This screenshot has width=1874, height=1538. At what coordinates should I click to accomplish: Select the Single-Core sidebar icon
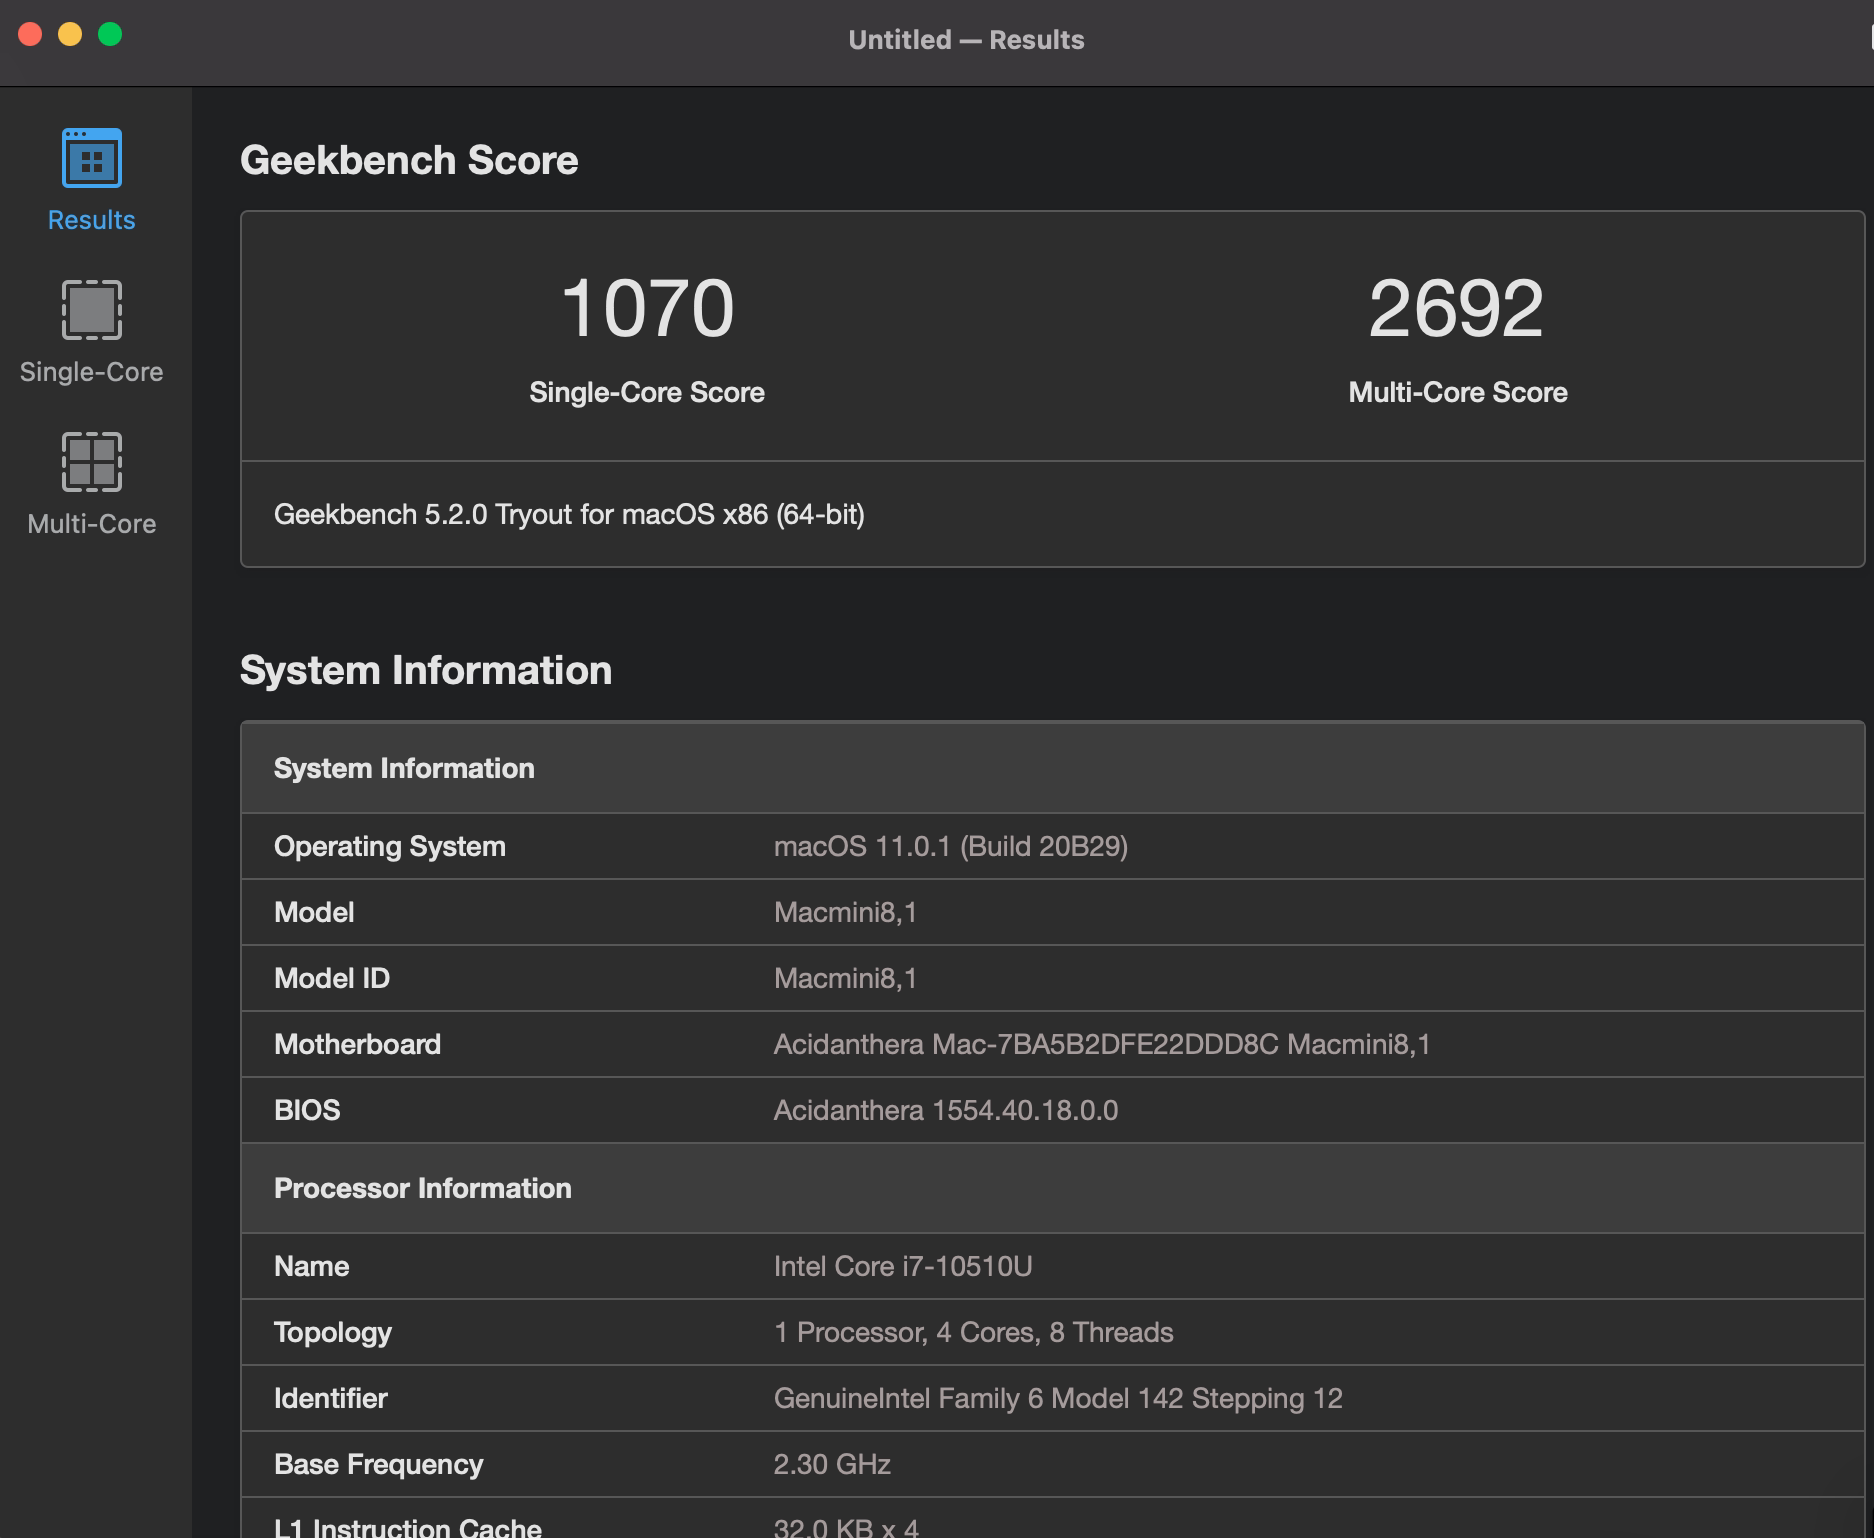(91, 311)
